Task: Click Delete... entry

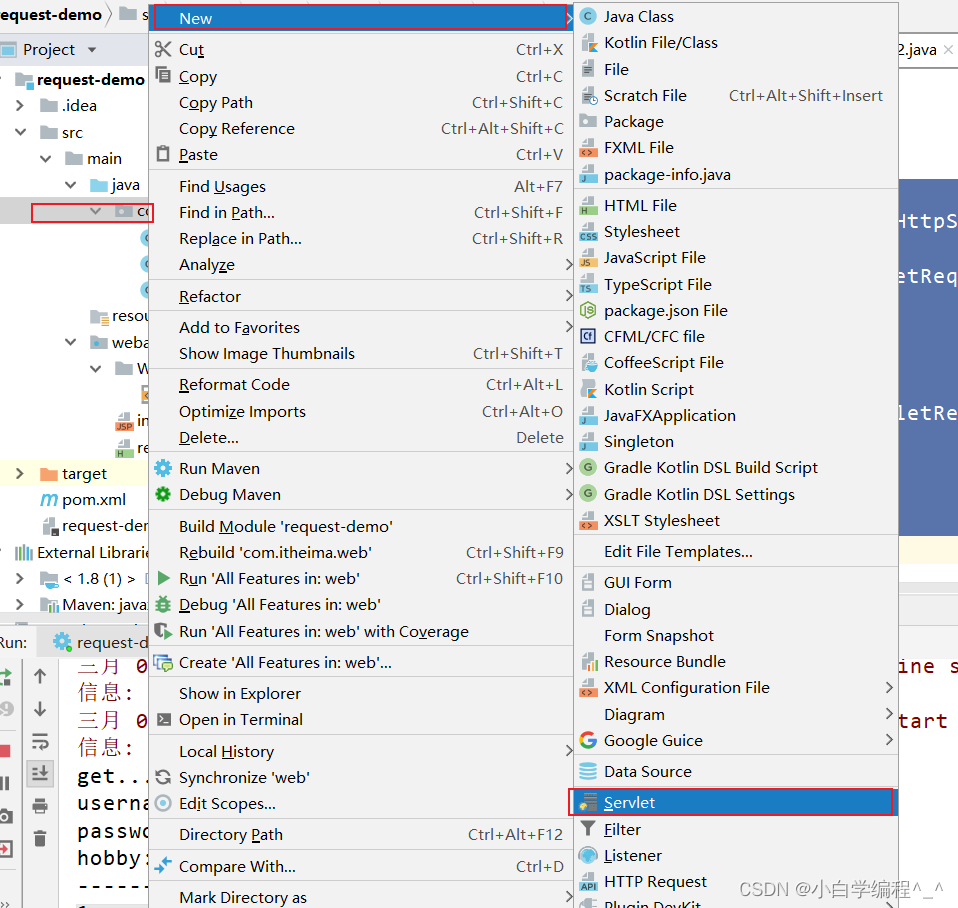Action: (x=360, y=438)
